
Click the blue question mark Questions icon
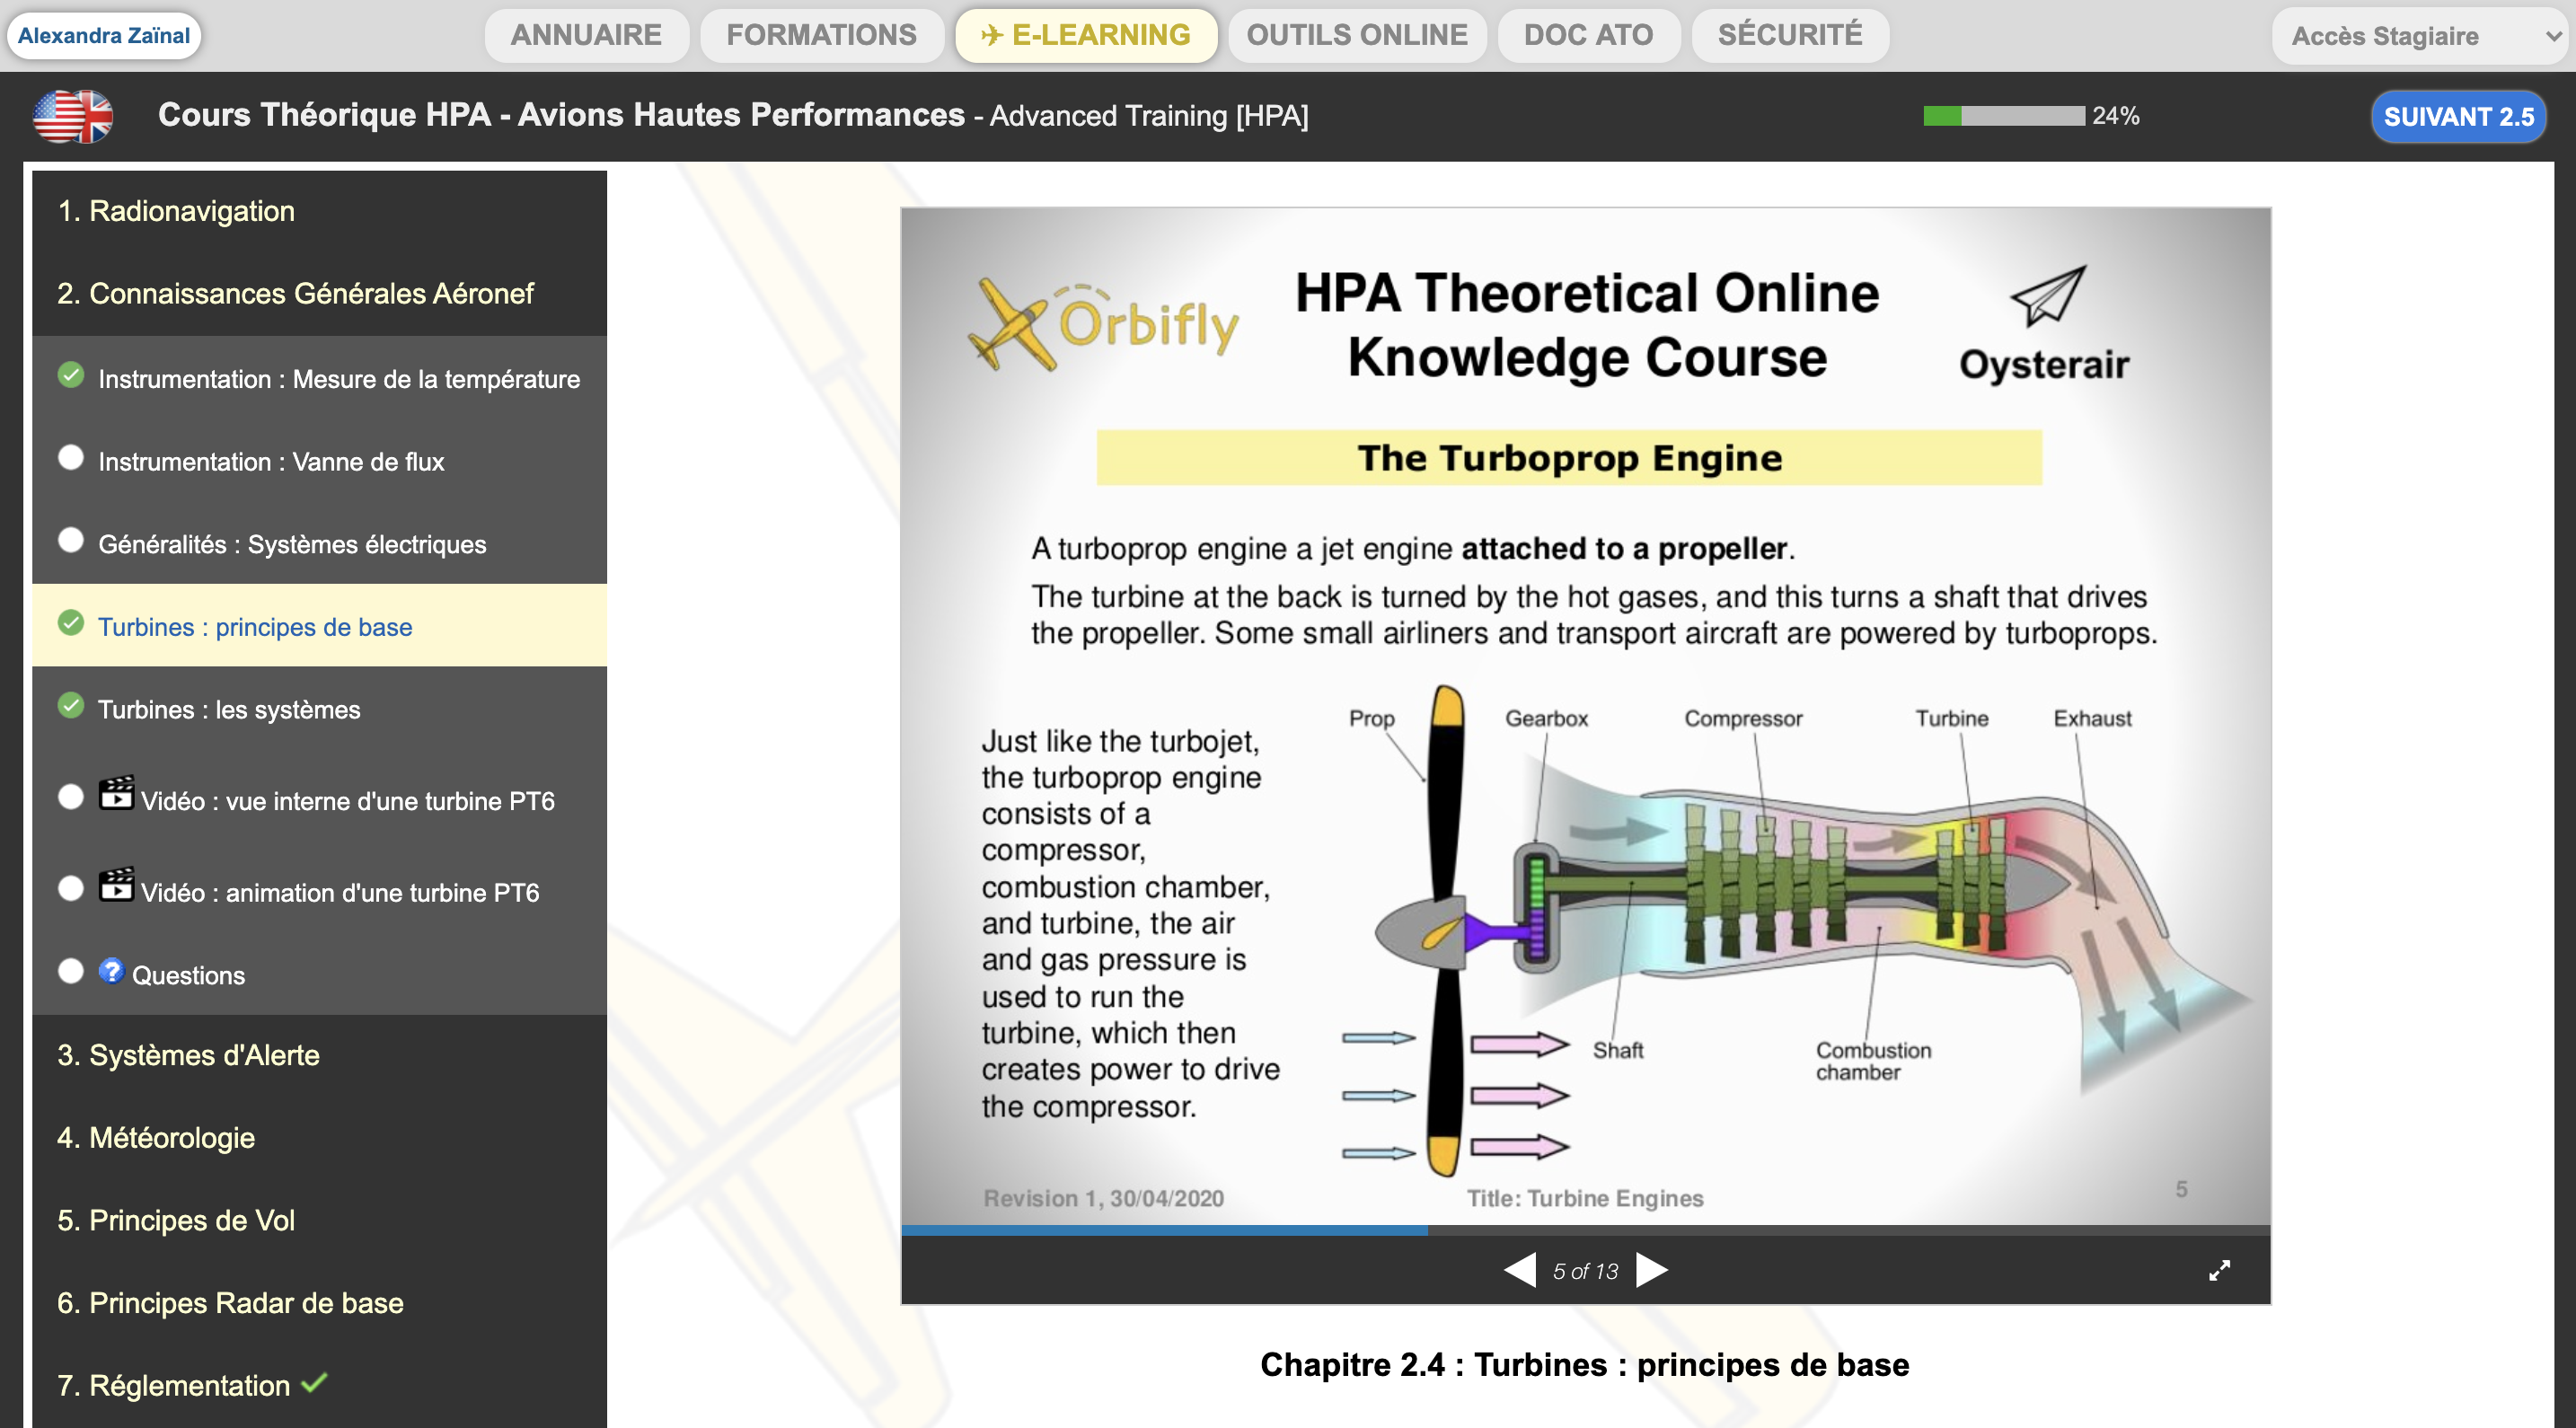pos(111,971)
